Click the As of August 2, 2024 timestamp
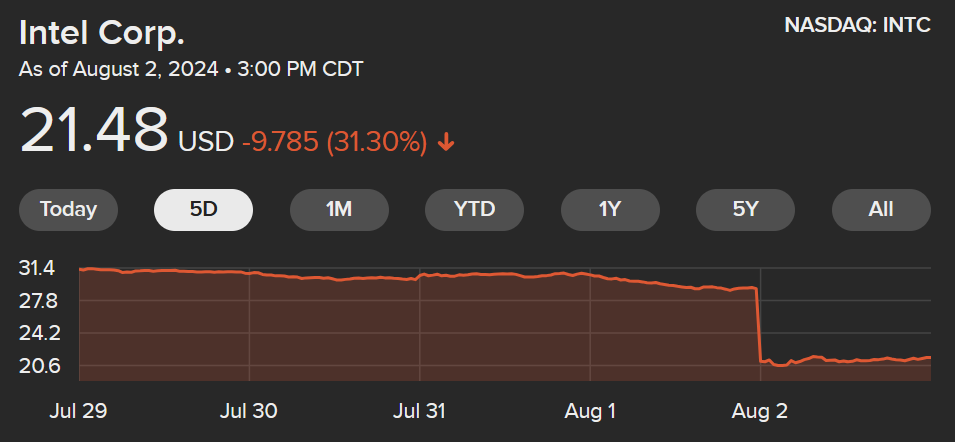The height and width of the screenshot is (442, 955). coord(191,69)
